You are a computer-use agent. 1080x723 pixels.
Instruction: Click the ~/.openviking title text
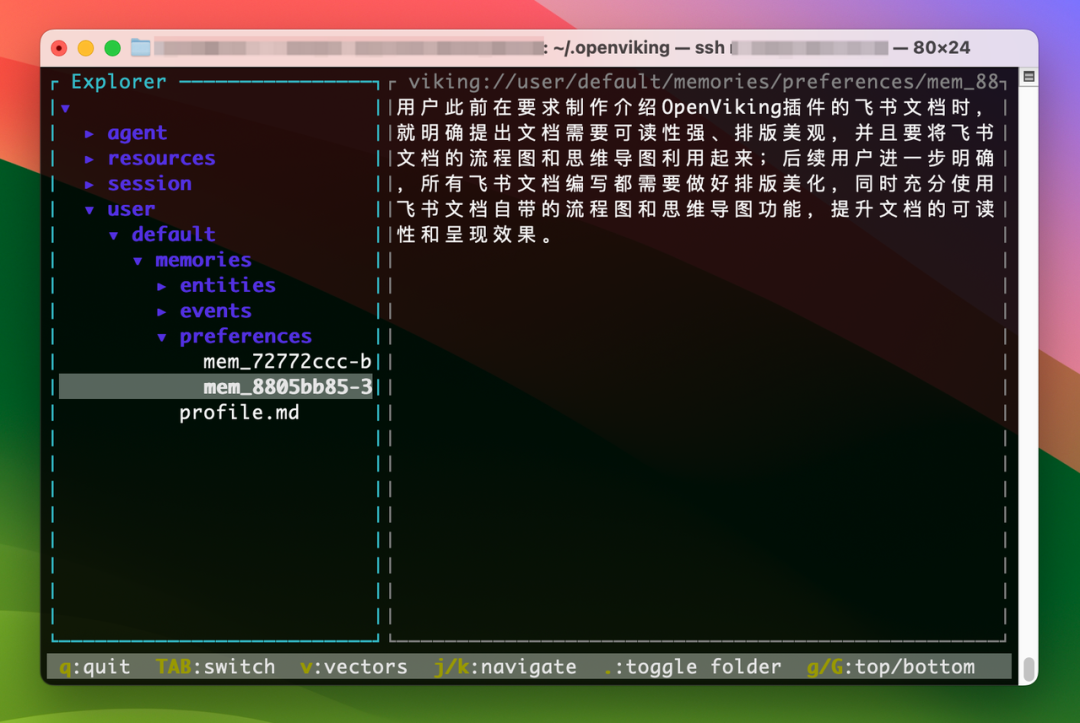[x=611, y=48]
